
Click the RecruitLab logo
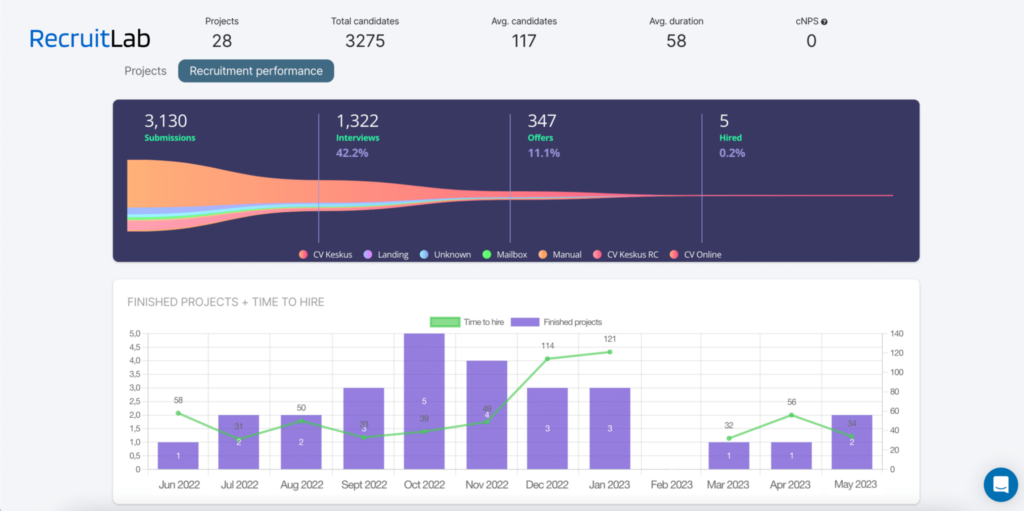point(89,39)
